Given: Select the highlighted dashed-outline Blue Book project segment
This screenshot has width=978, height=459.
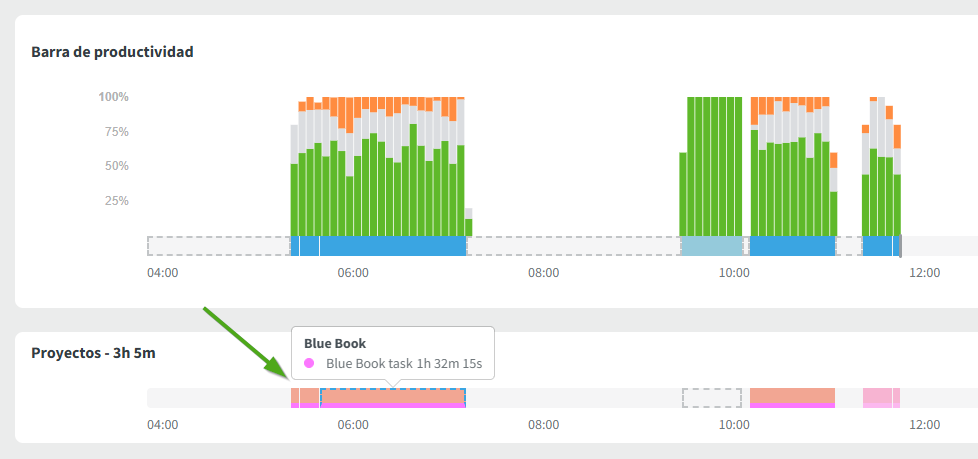Looking at the screenshot, I should 392,397.
